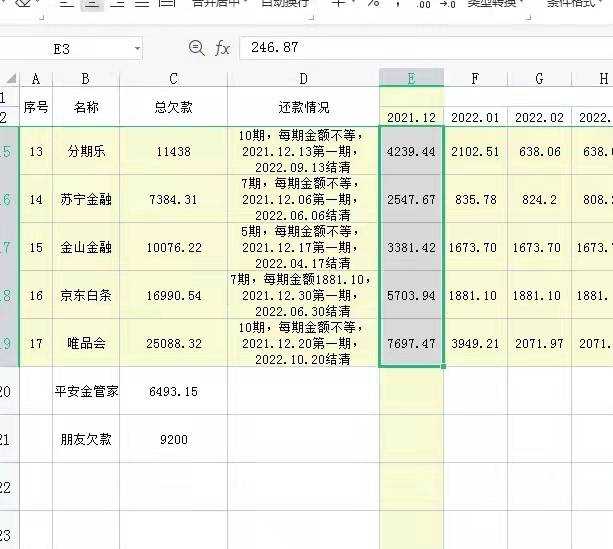The width and height of the screenshot is (613, 549).
Task: Click the 4239.44 cell in column E
Action: click(411, 151)
